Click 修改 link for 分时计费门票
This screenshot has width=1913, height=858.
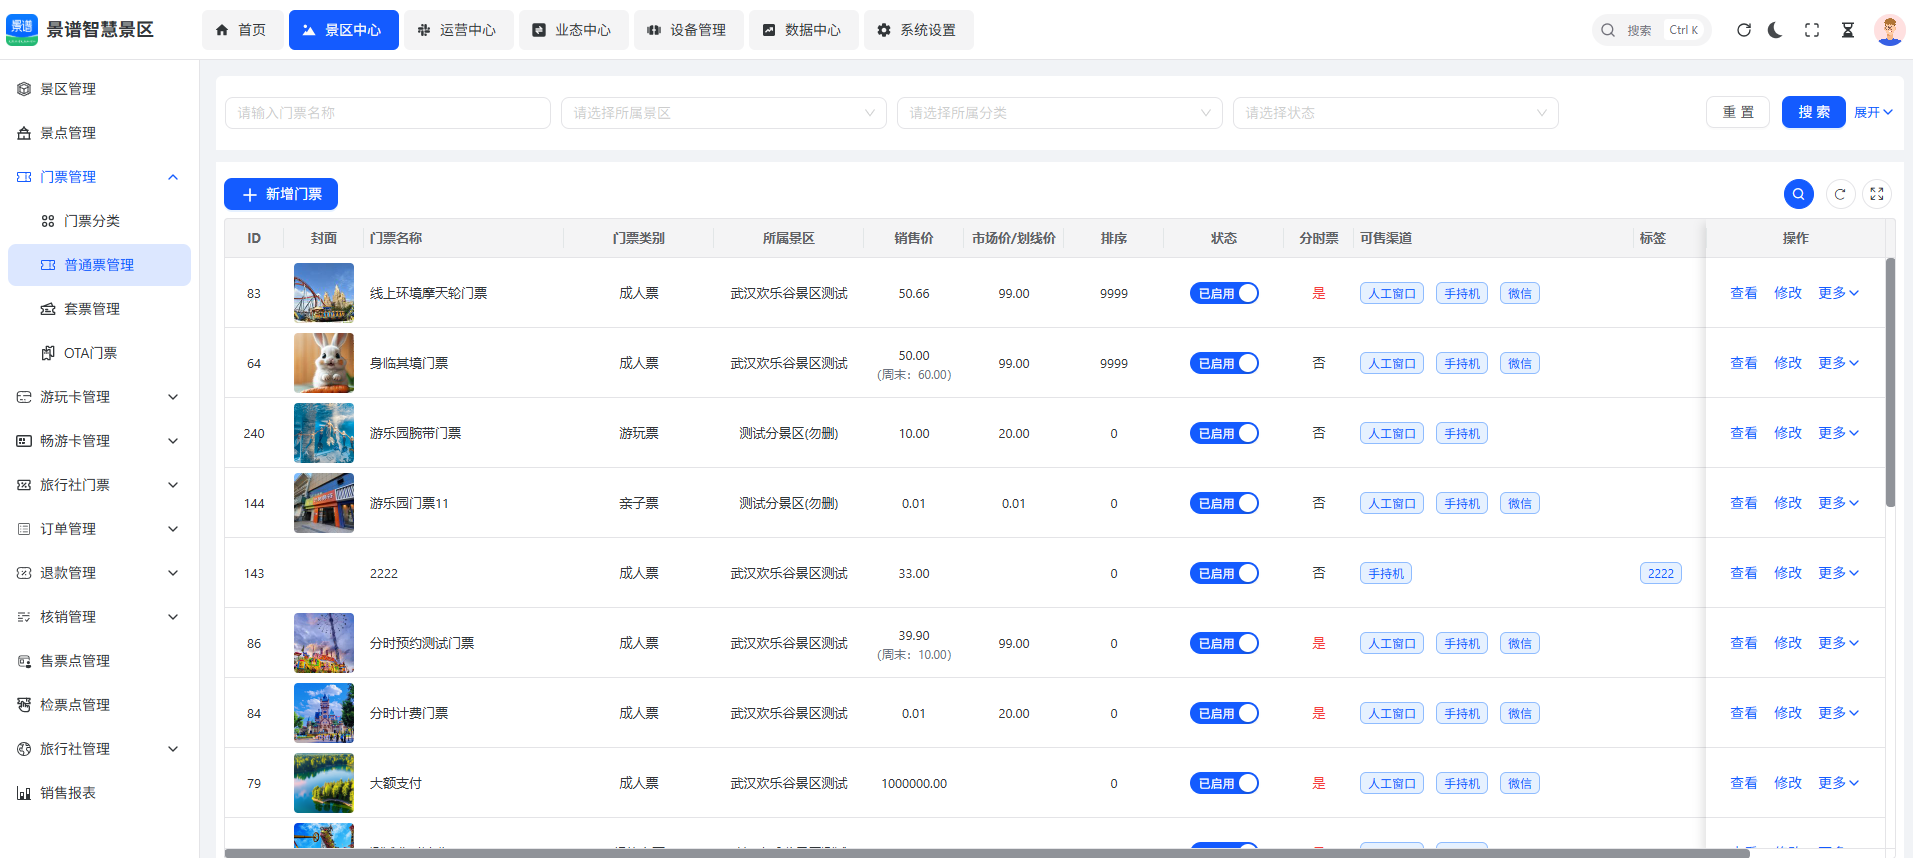click(1788, 713)
